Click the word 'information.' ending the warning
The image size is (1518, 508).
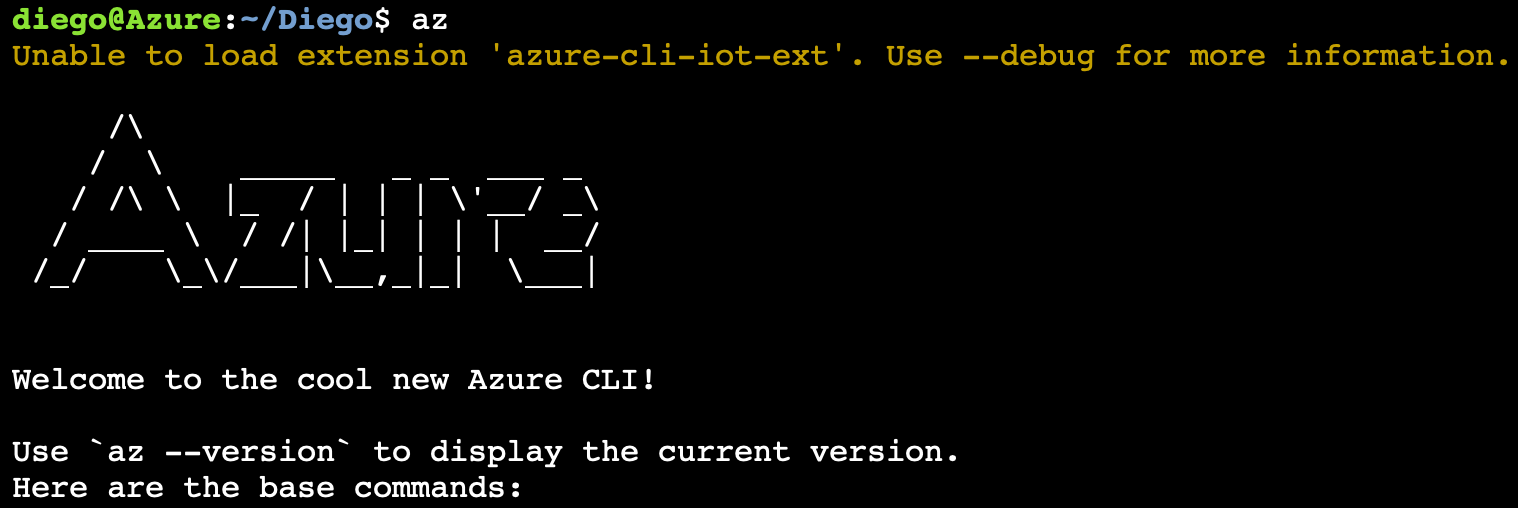coord(1398,55)
